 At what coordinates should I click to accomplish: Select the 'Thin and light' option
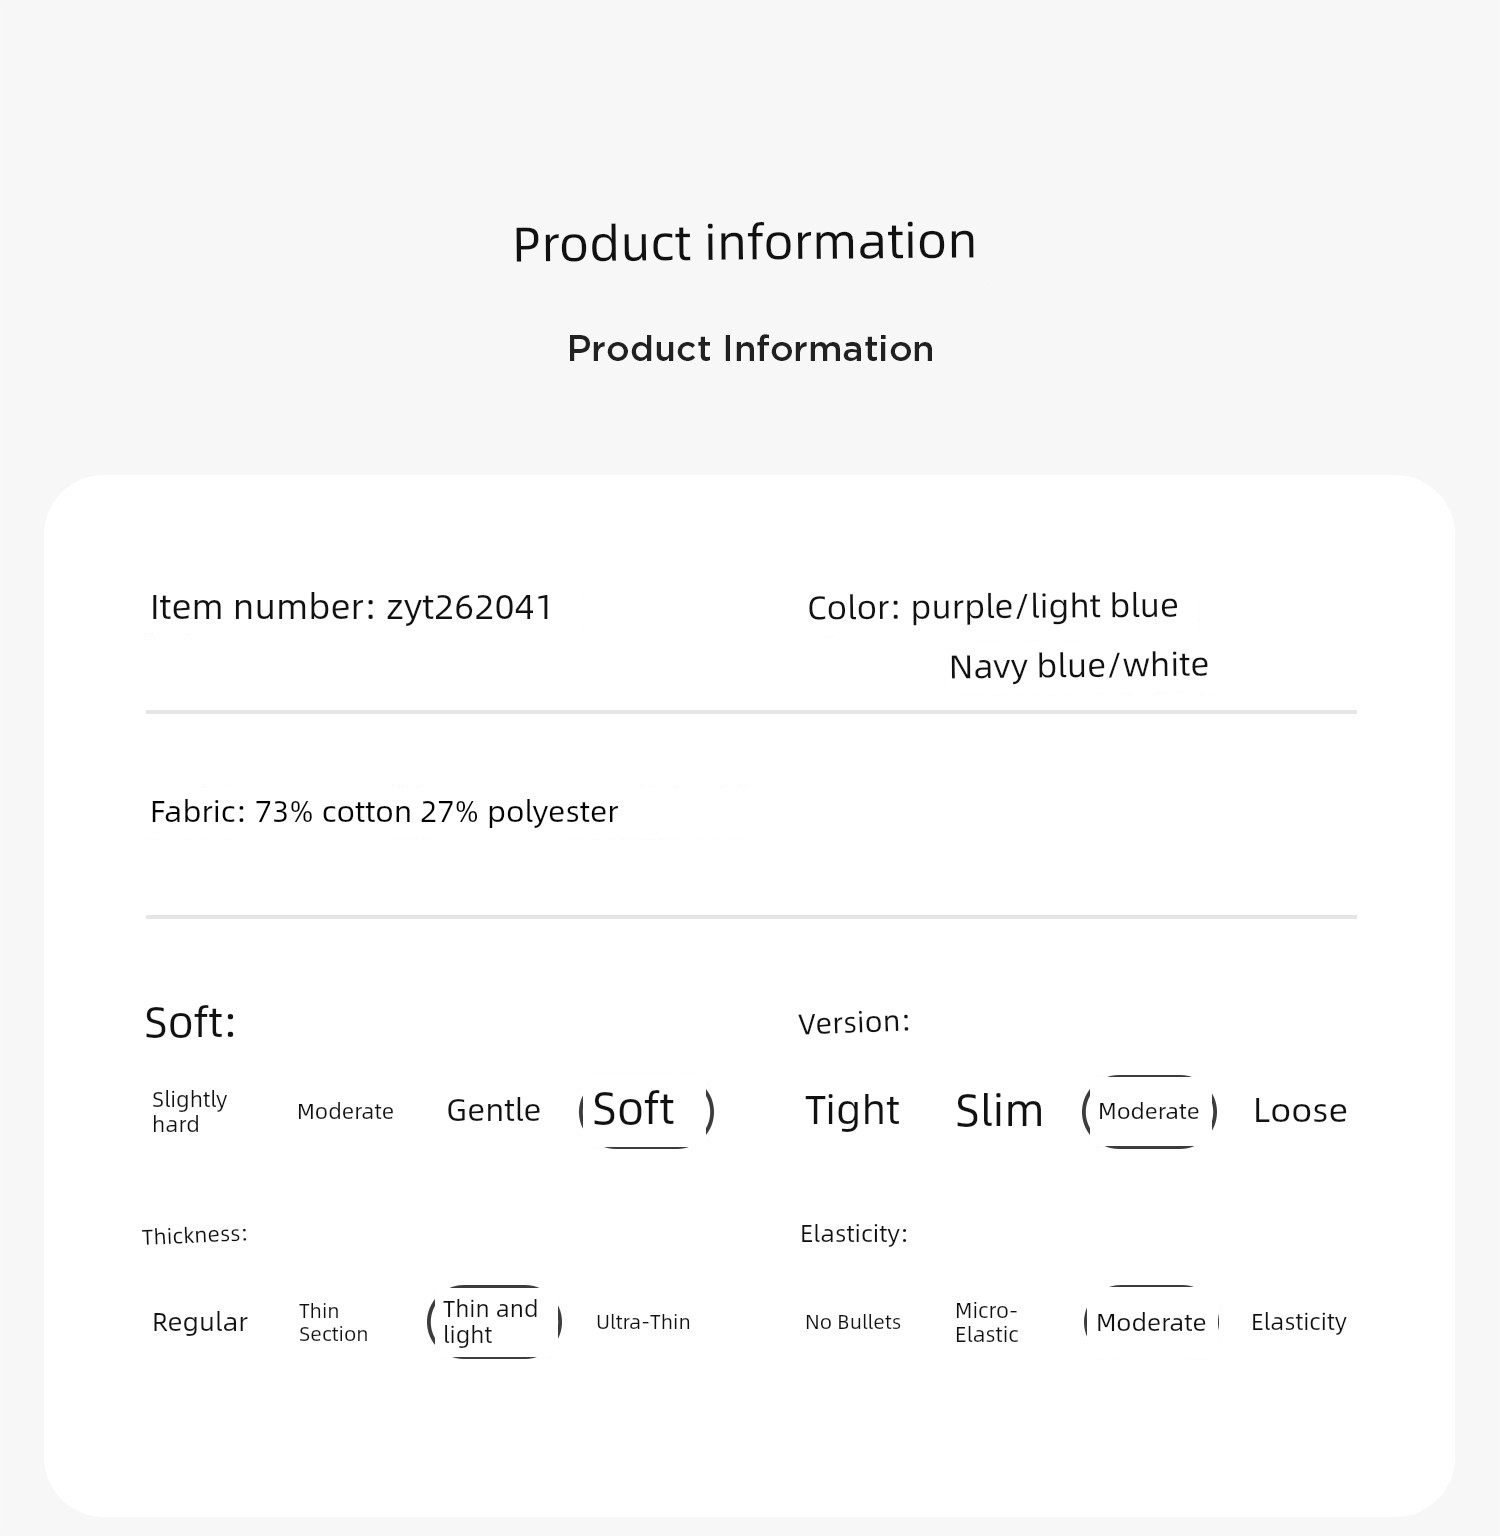tap(494, 1322)
